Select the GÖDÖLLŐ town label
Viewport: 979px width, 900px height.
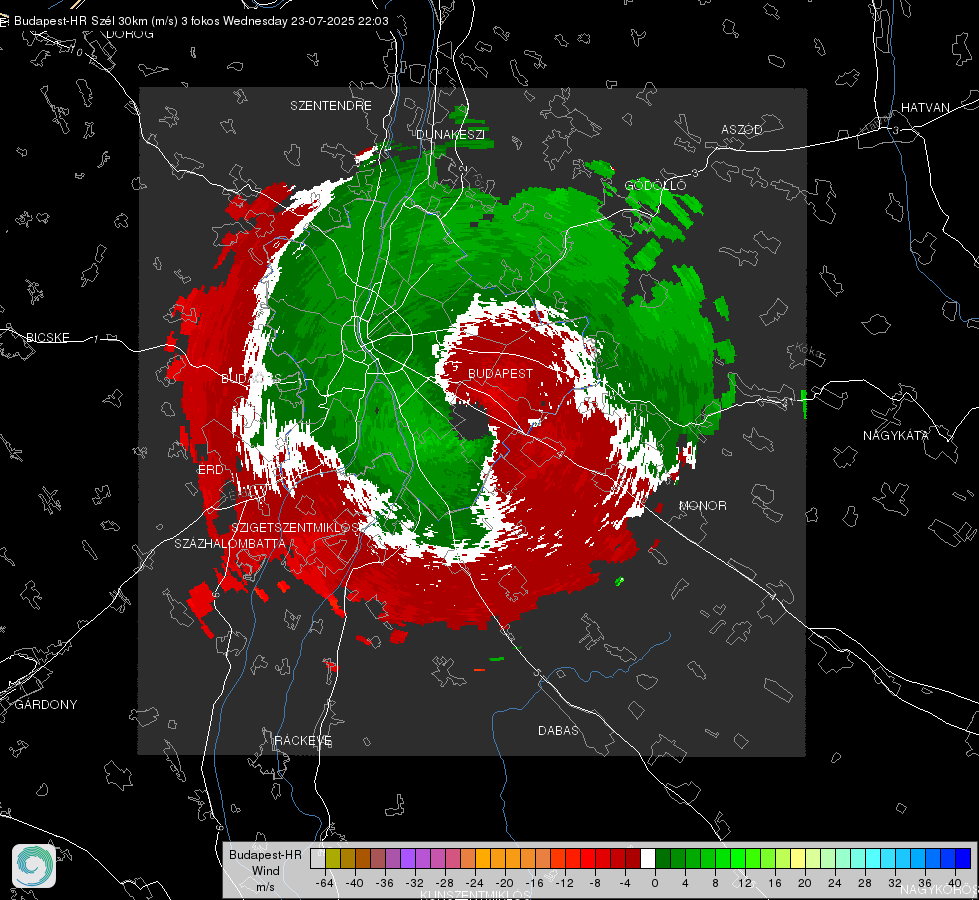point(655,185)
